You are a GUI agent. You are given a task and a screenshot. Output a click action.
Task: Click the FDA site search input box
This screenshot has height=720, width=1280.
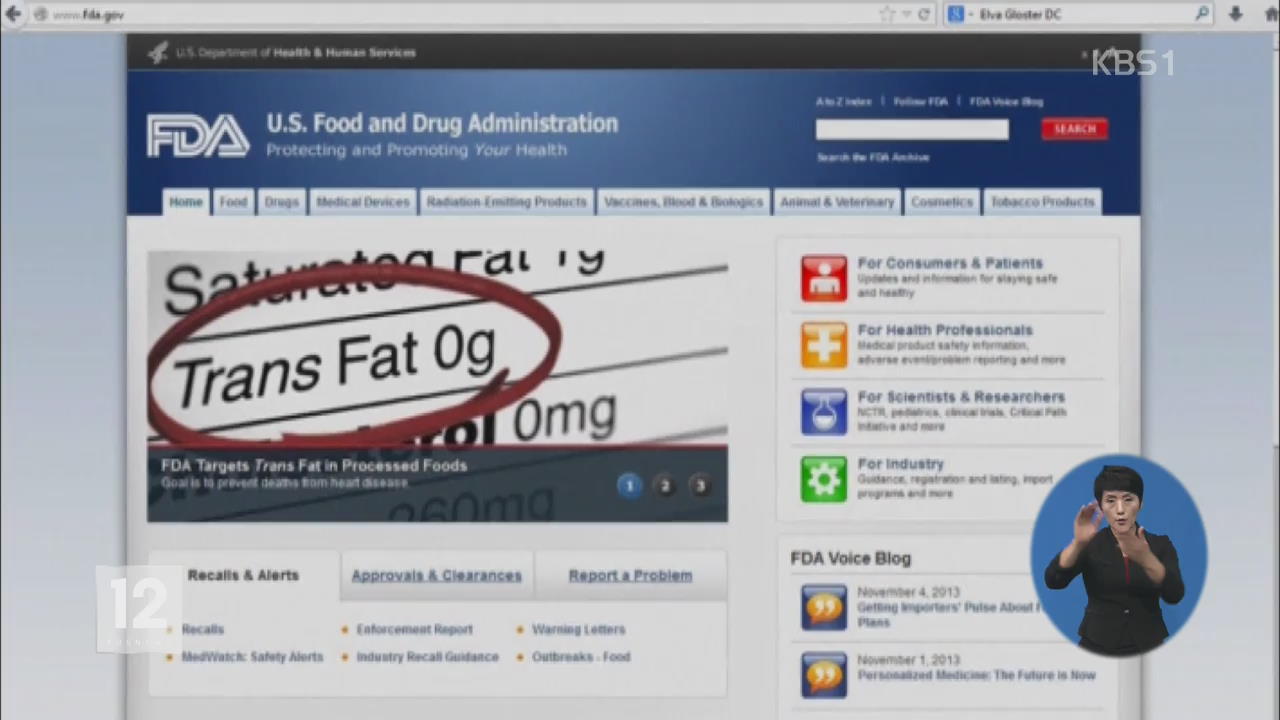tap(912, 129)
